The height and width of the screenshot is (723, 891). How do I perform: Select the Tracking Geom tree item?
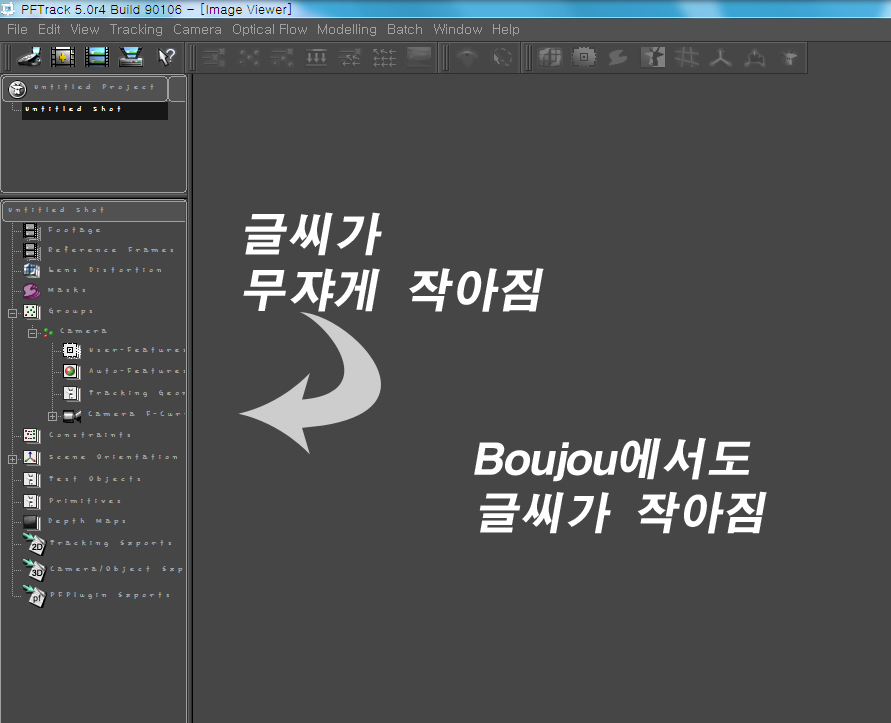[x=136, y=393]
